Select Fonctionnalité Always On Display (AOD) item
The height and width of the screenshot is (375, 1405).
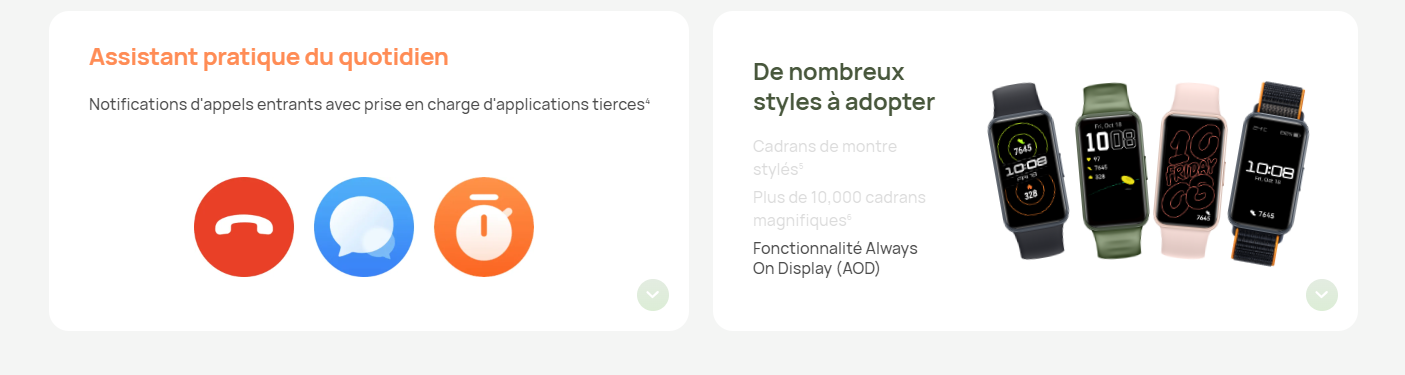(x=835, y=258)
